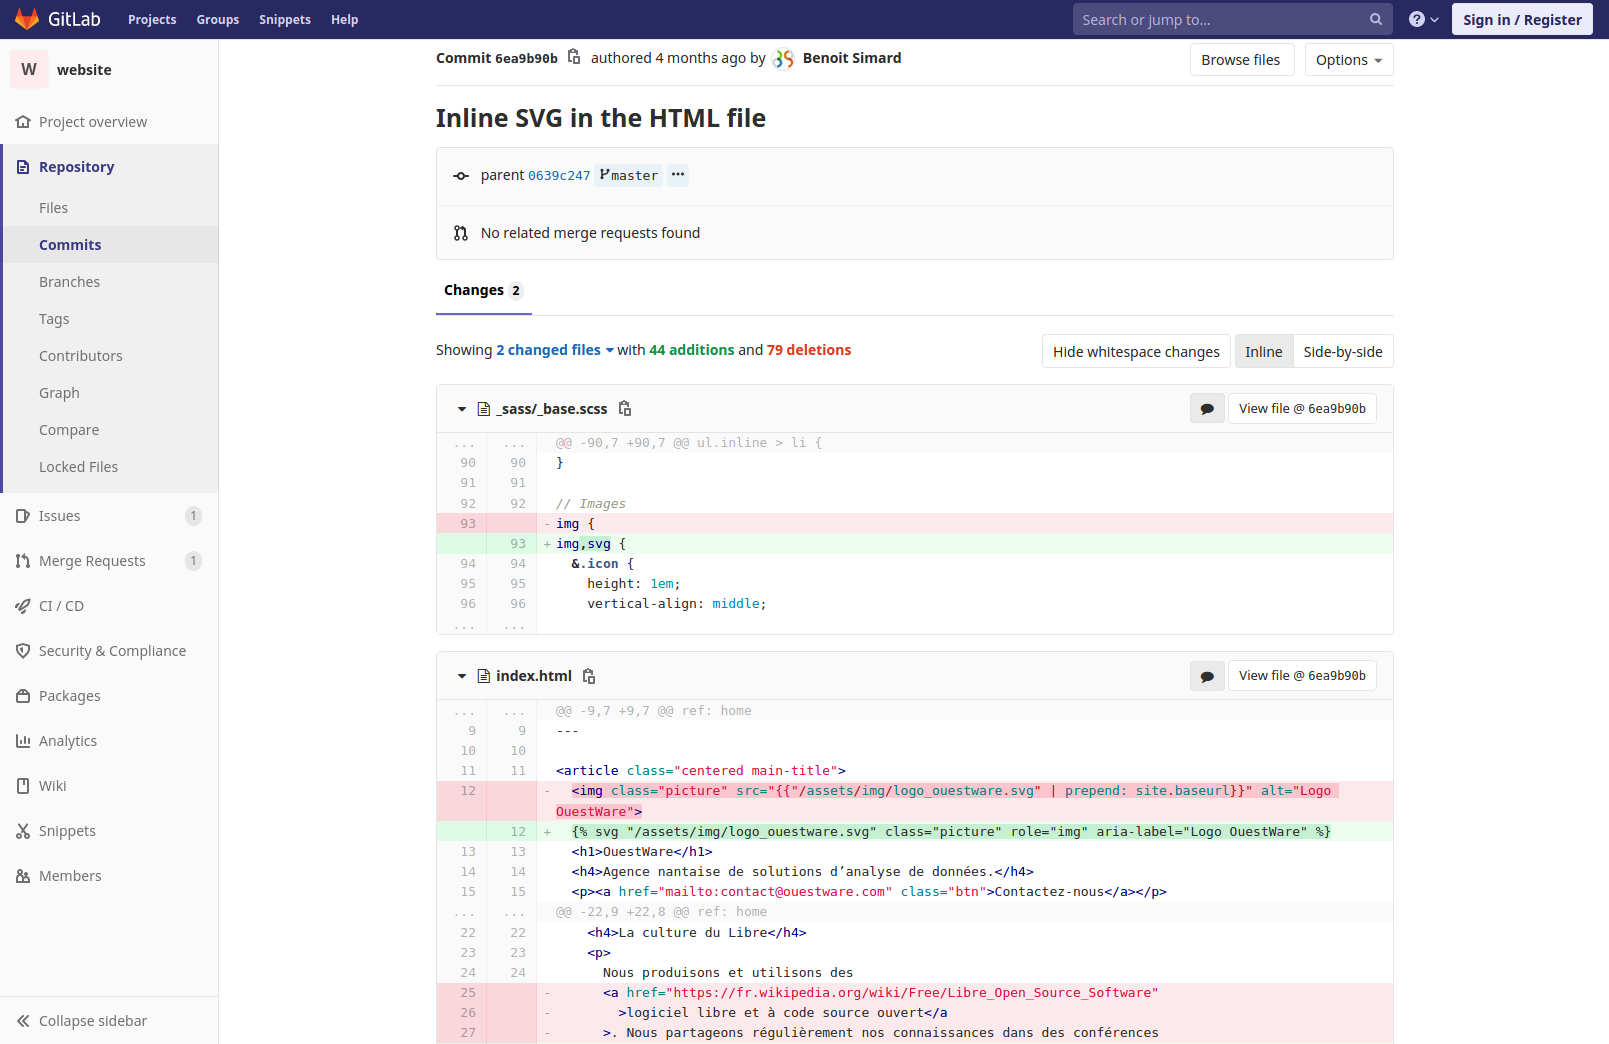Viewport: 1609px width, 1044px height.
Task: Focus the Search or jump to field
Action: pyautogui.click(x=1220, y=19)
